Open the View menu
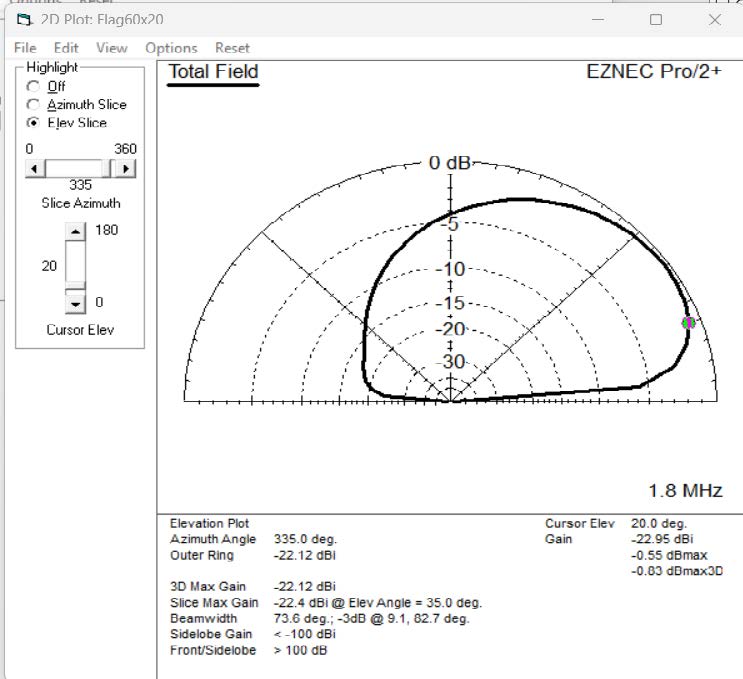Screen dimensions: 743x679 pyautogui.click(x=111, y=47)
